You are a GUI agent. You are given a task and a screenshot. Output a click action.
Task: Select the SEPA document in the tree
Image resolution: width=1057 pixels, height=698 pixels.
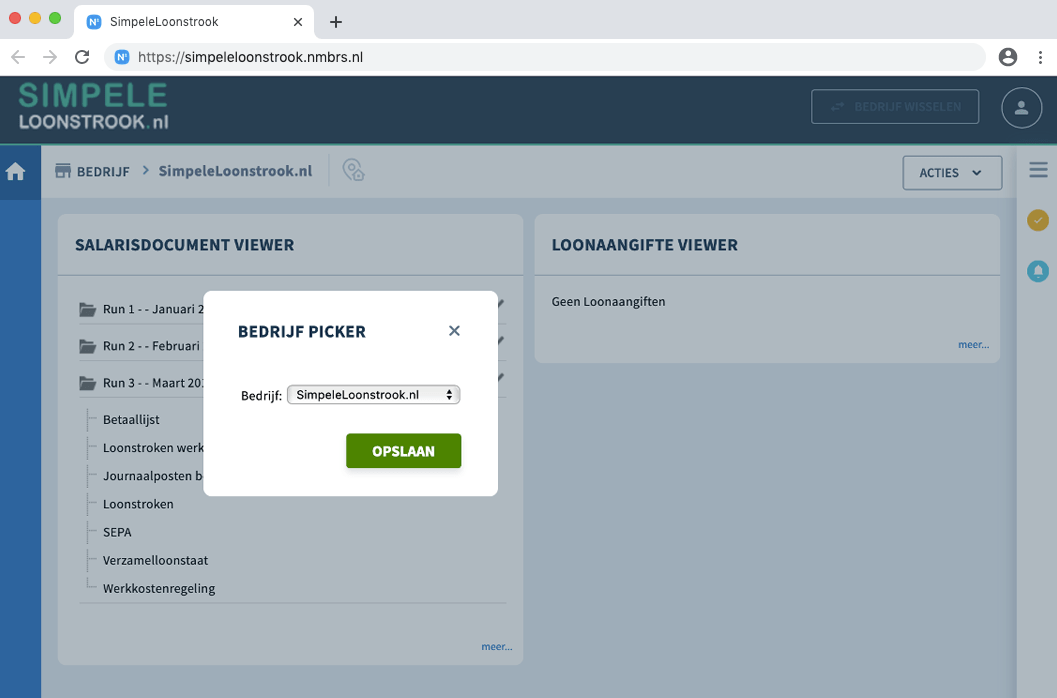tap(116, 532)
